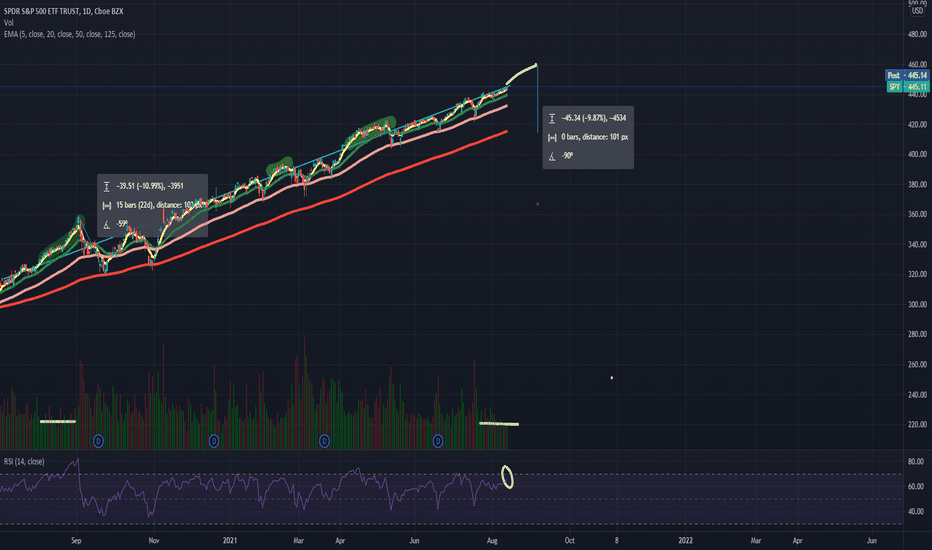Open the EMA indicator legend line
The width and height of the screenshot is (932, 550).
click(x=70, y=34)
